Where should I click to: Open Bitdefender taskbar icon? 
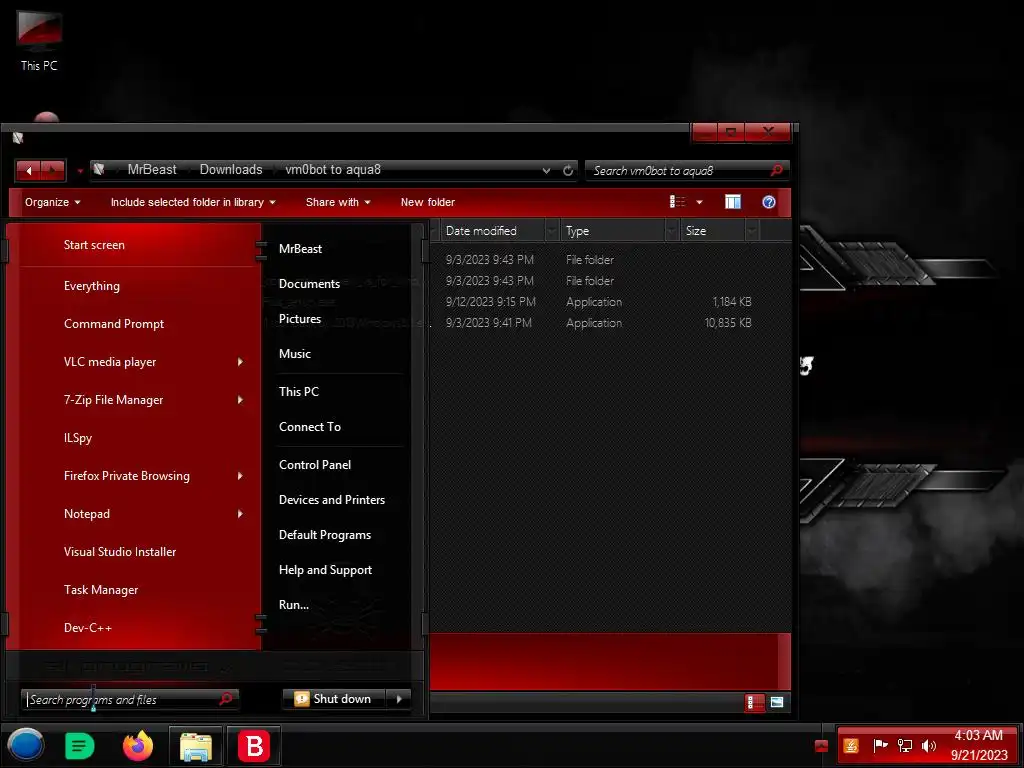254,746
